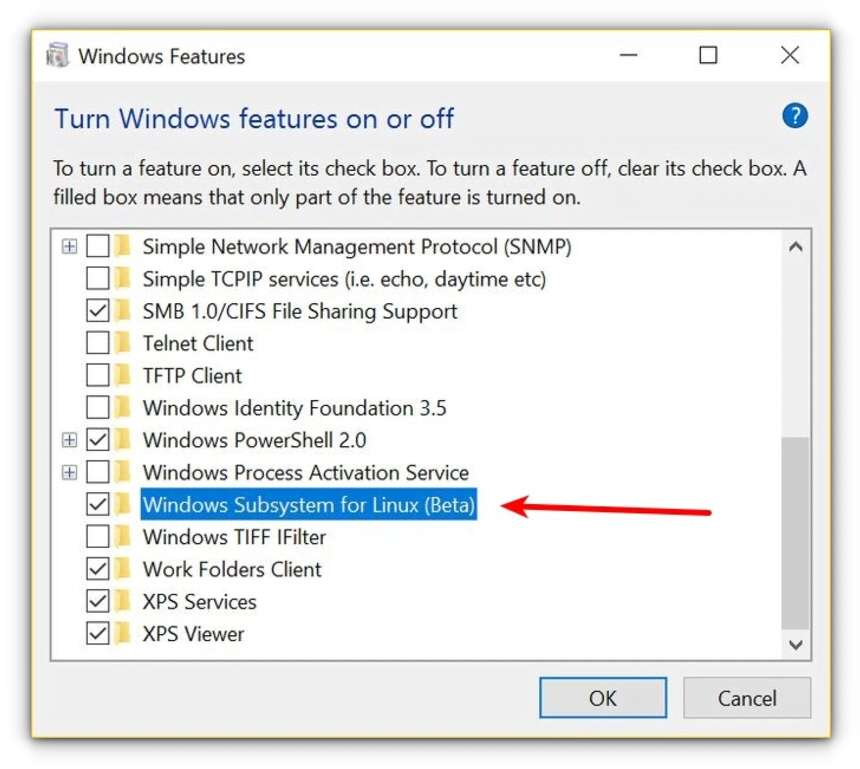Click the Windows TIFF IFilter folder icon

click(x=120, y=537)
